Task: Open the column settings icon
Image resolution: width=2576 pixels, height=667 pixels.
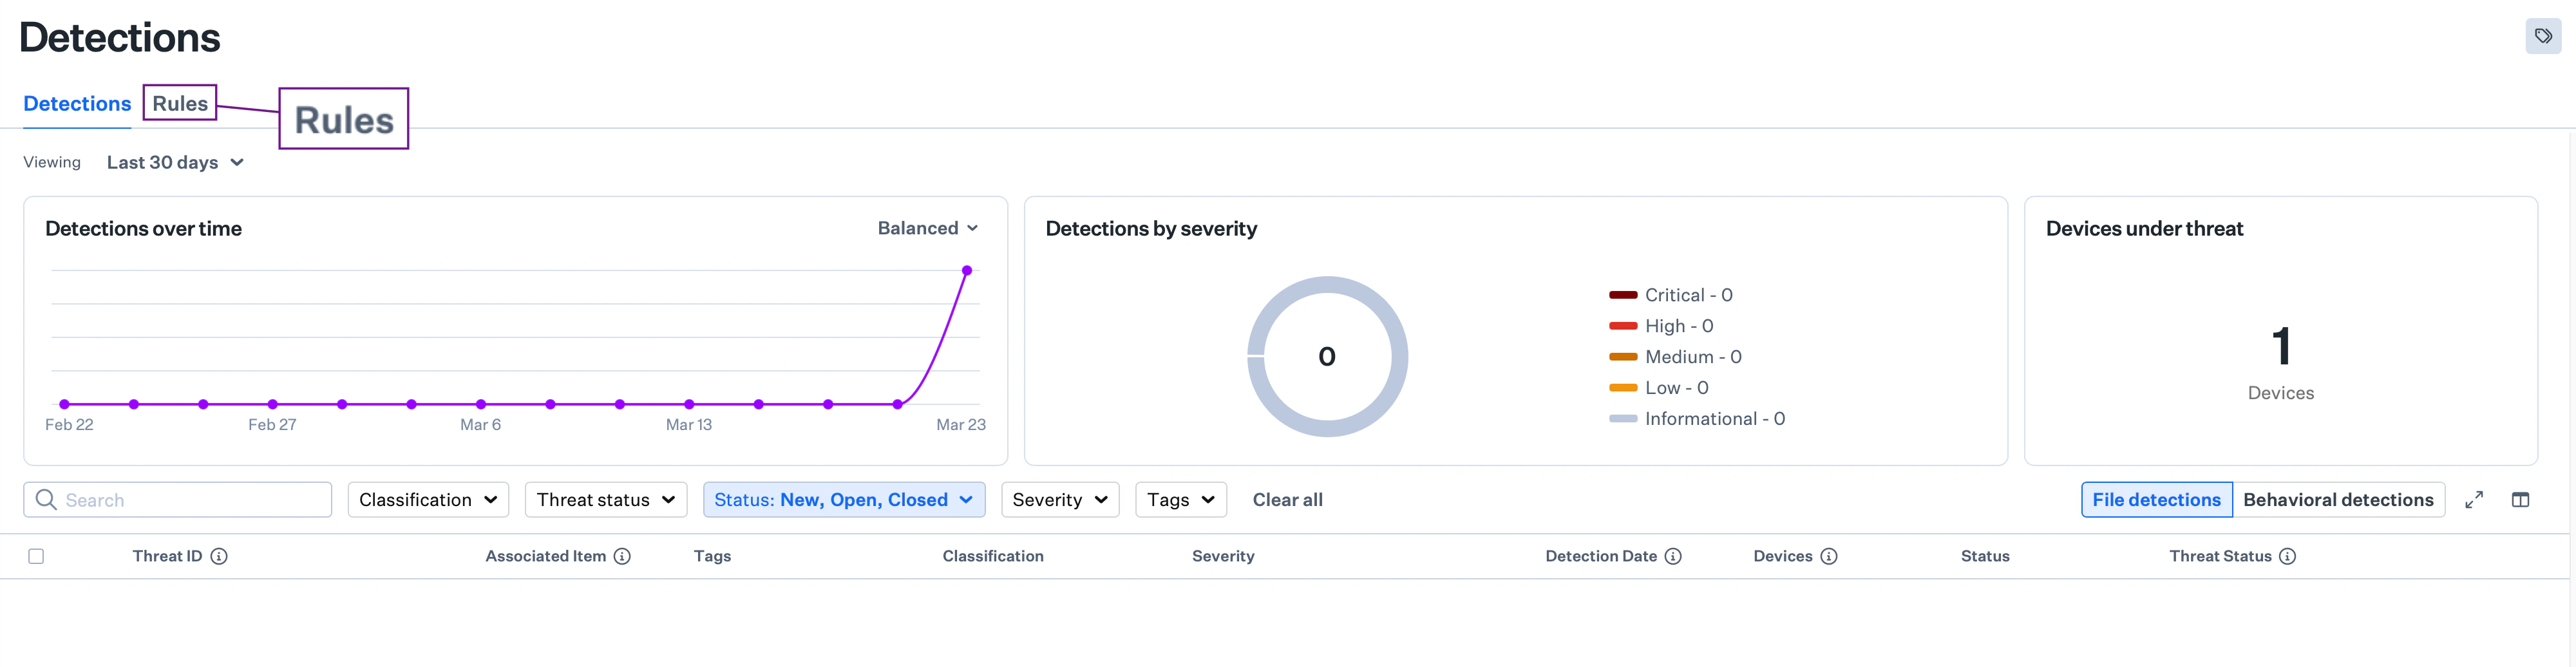Action: [x=2521, y=499]
